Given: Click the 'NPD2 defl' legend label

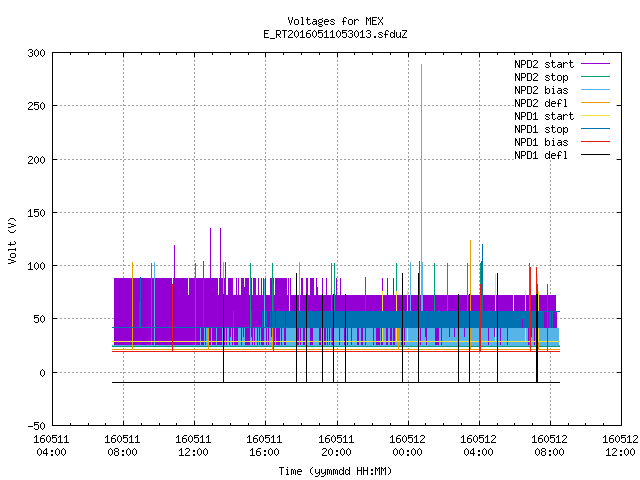Looking at the screenshot, I should click(x=541, y=103).
